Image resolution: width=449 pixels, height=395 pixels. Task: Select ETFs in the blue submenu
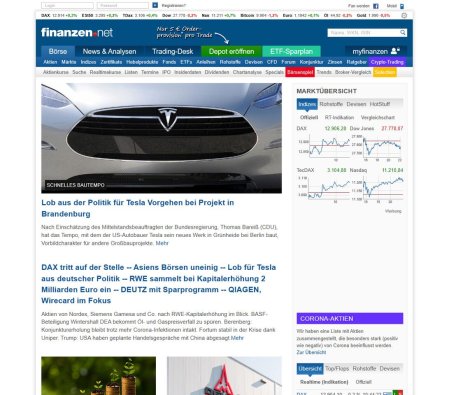click(186, 62)
